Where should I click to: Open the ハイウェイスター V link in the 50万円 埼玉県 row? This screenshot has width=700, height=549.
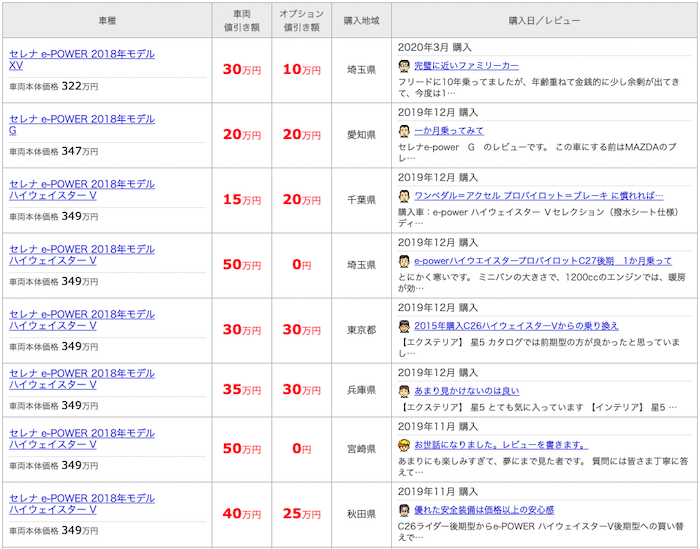82,255
